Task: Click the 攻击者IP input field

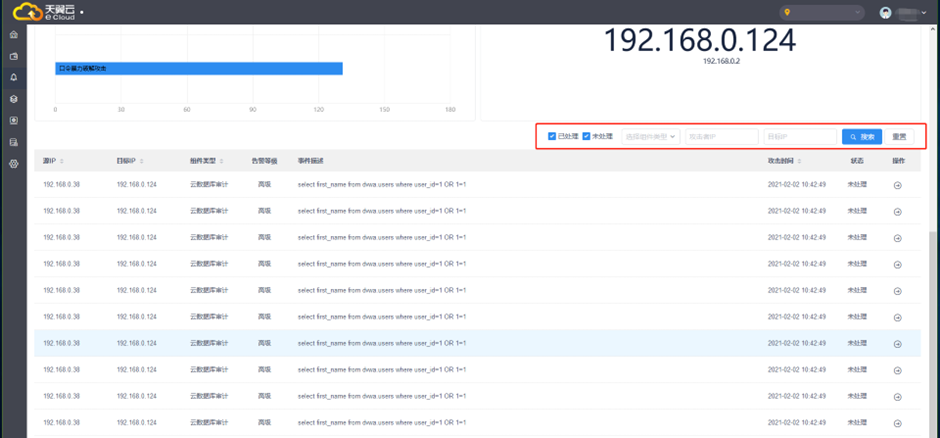Action: (x=721, y=136)
